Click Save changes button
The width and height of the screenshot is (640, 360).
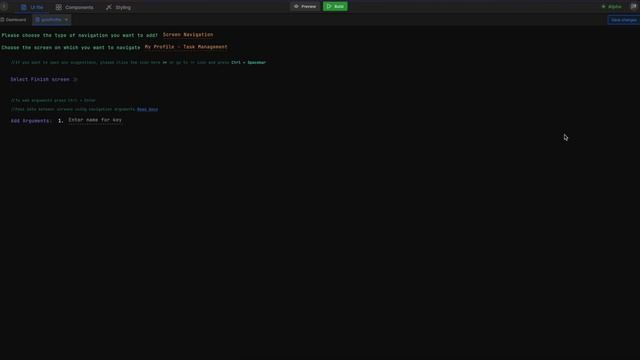pos(623,20)
